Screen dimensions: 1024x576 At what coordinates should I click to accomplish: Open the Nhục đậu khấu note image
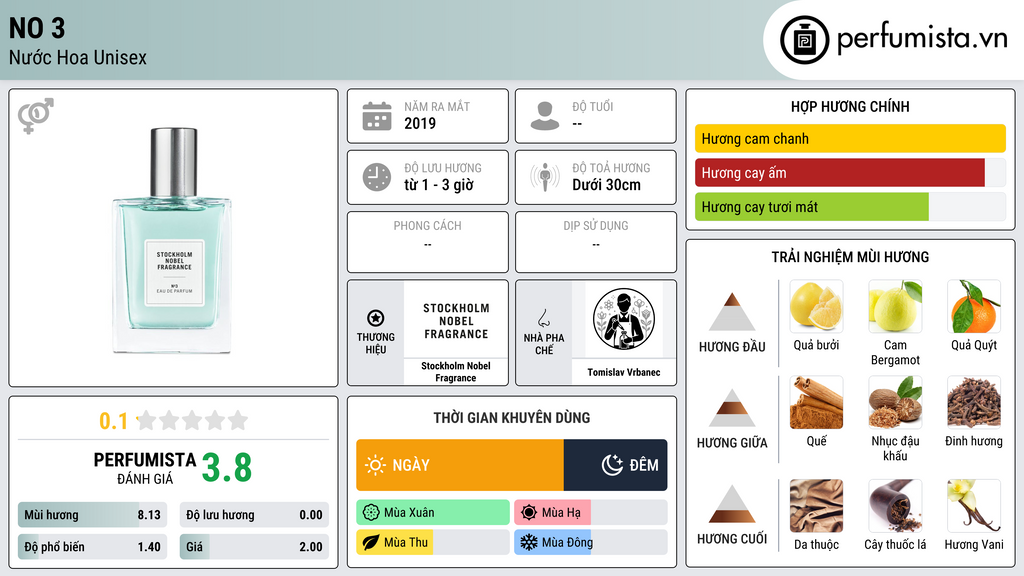[x=895, y=402]
